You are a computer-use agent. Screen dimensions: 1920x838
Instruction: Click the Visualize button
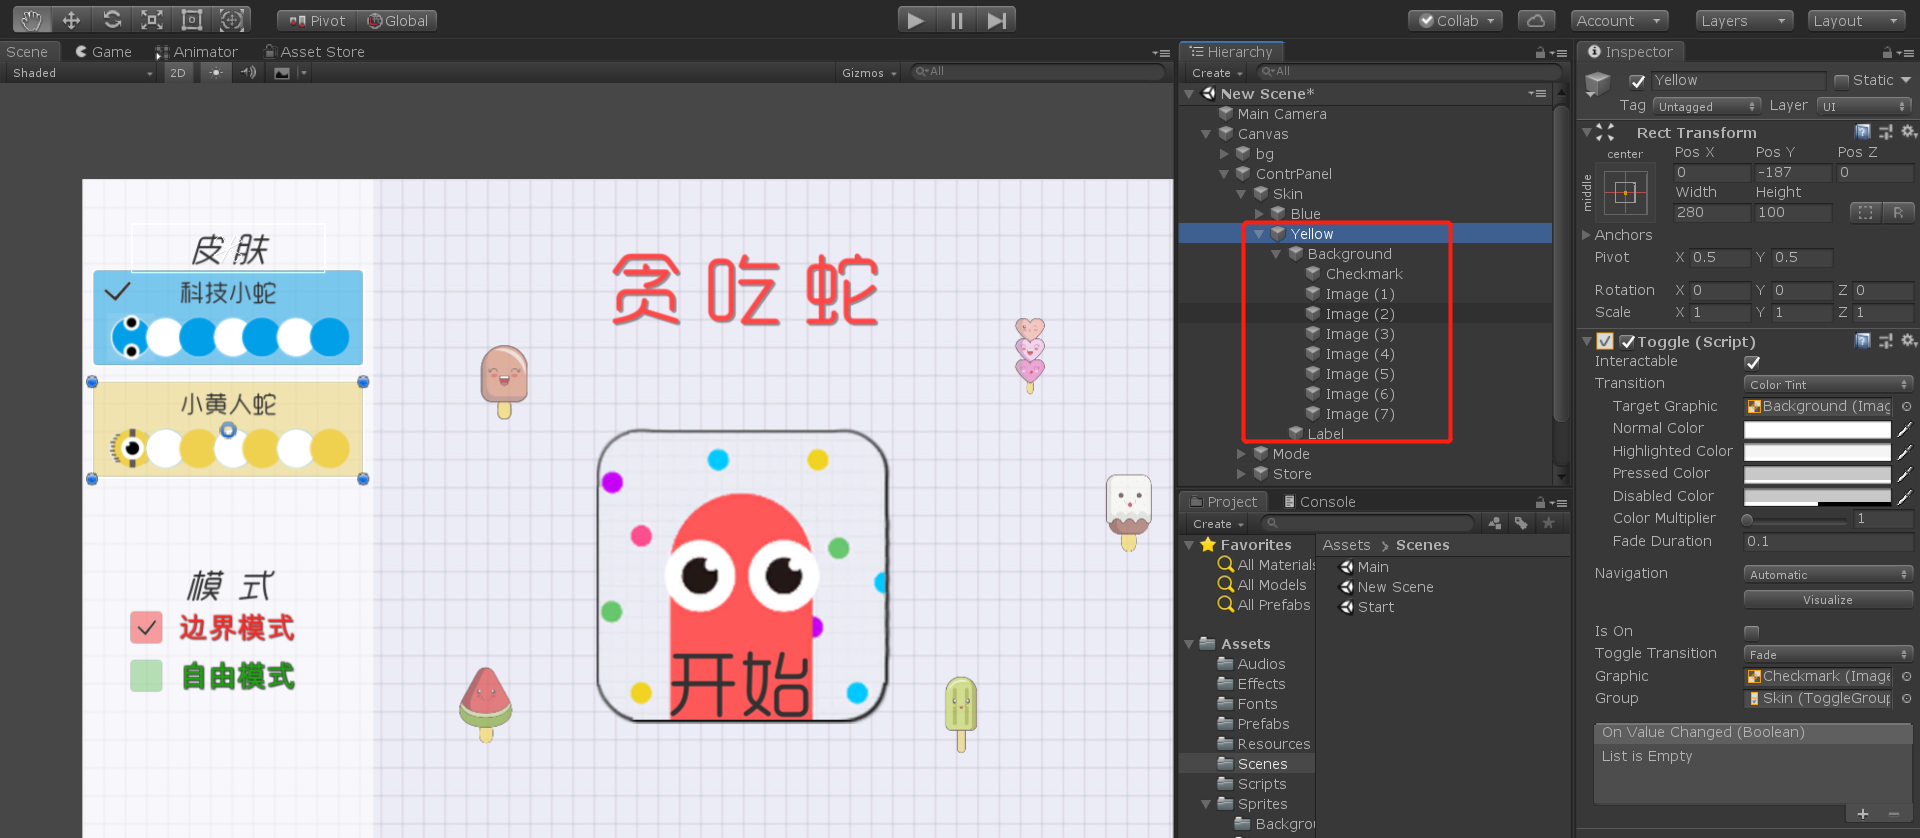(x=1828, y=600)
